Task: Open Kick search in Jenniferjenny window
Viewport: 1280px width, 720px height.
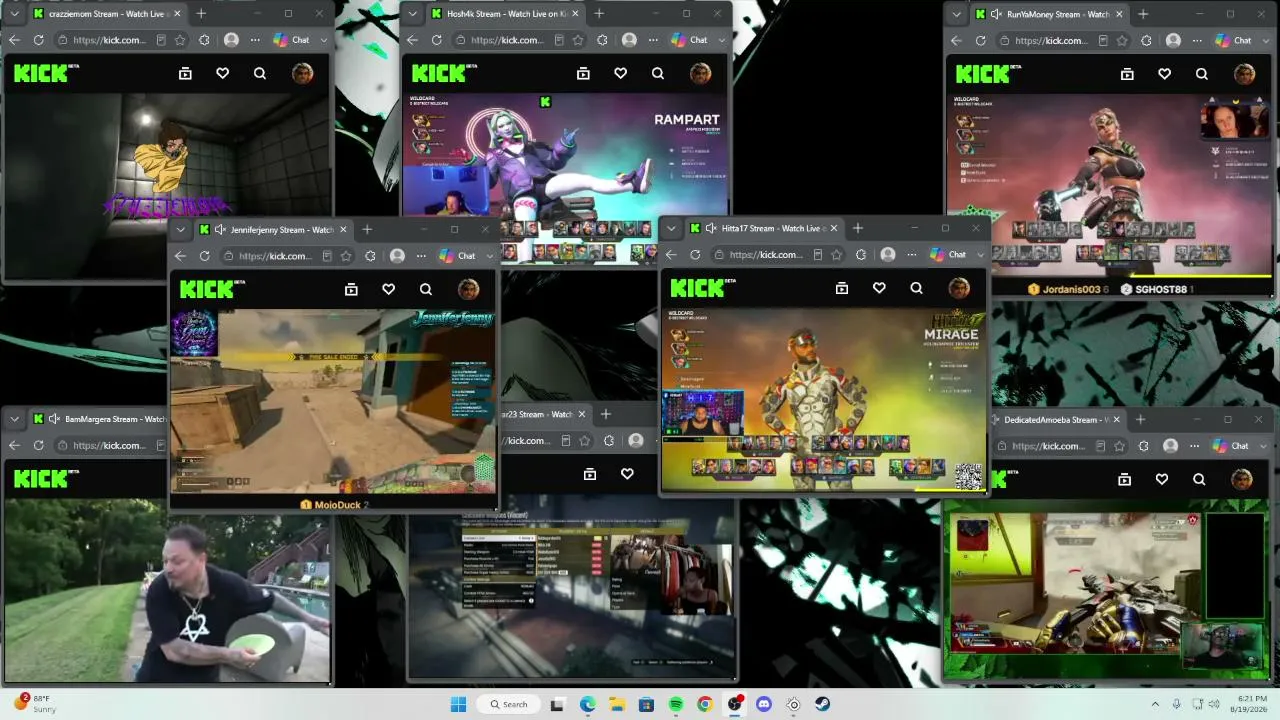Action: point(426,289)
